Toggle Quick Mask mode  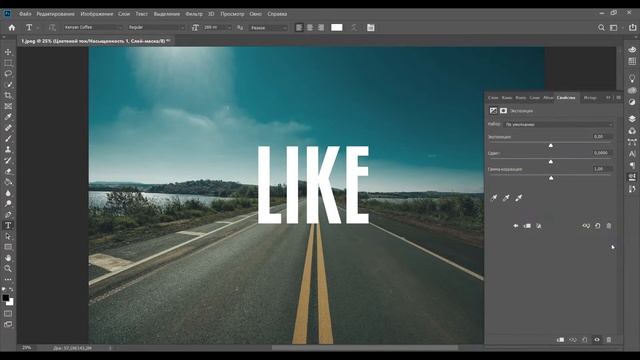[8, 313]
